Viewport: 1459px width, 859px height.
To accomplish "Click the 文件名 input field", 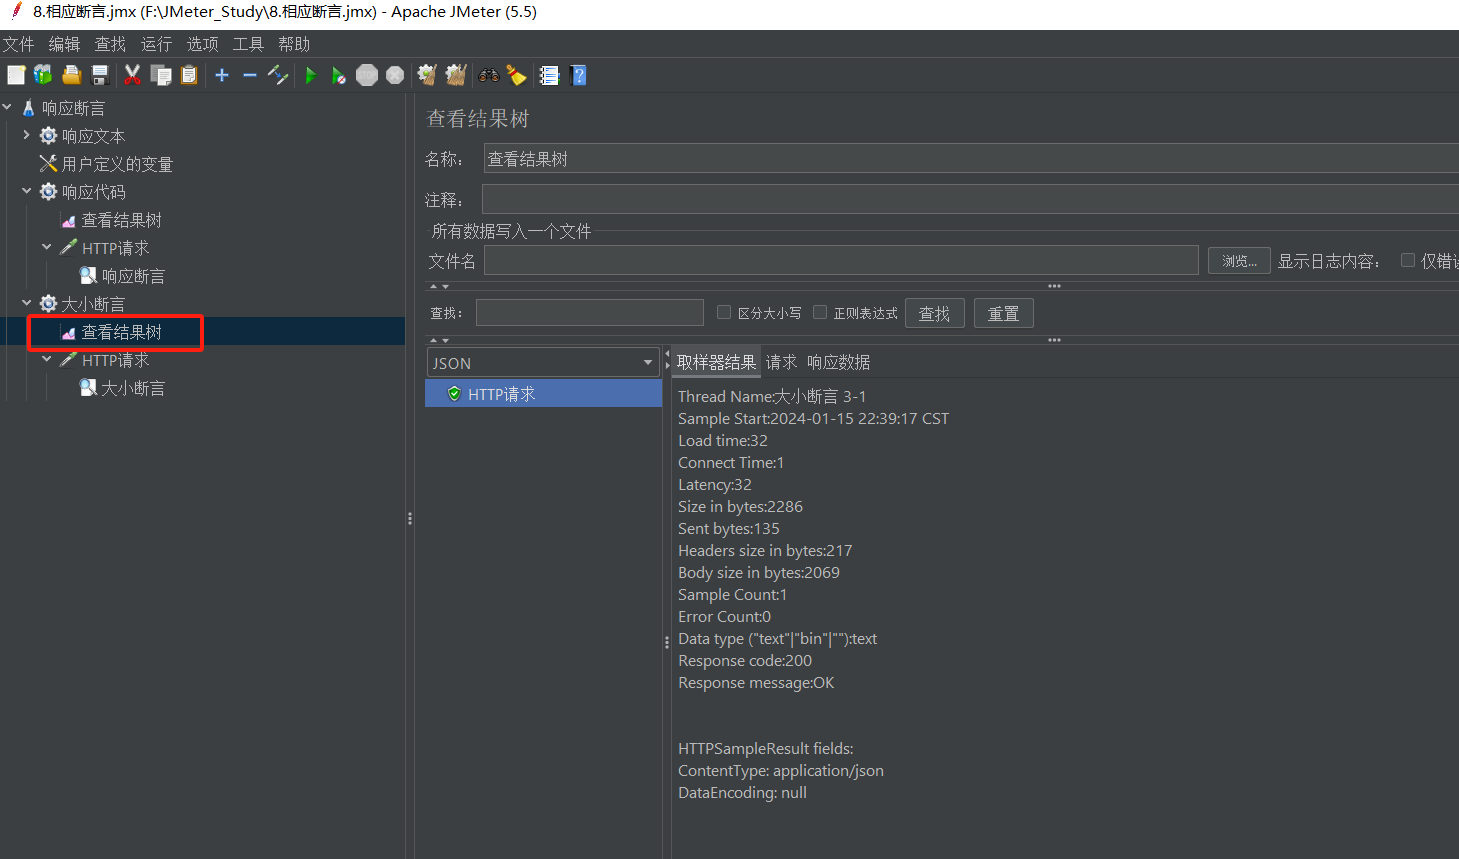I will (841, 260).
